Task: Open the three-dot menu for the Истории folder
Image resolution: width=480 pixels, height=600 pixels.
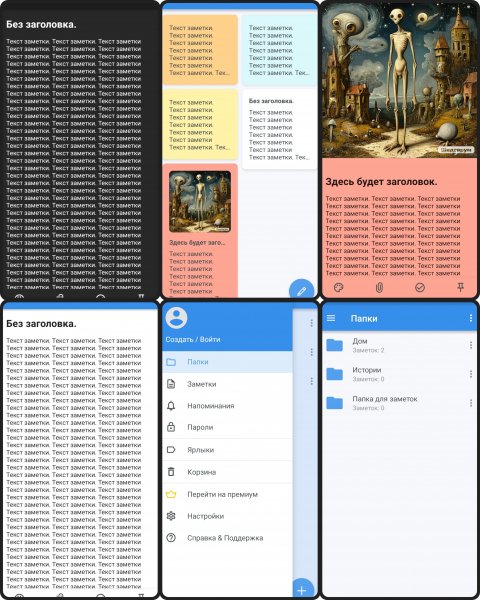Action: [470, 374]
